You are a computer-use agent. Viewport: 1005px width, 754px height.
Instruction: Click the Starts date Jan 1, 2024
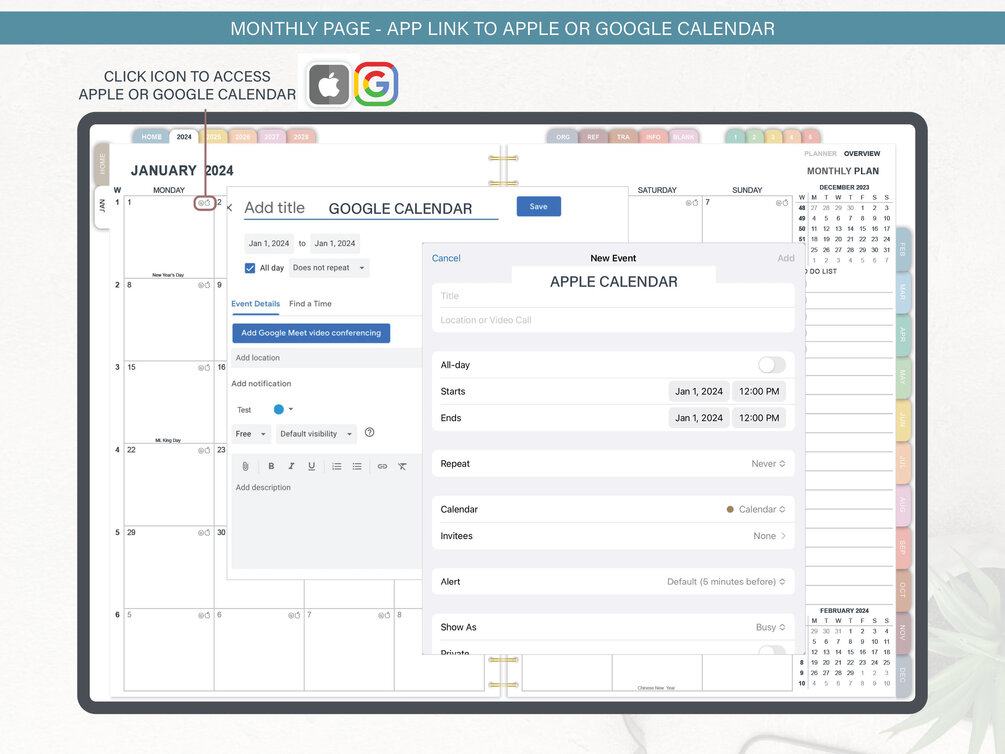(x=698, y=391)
